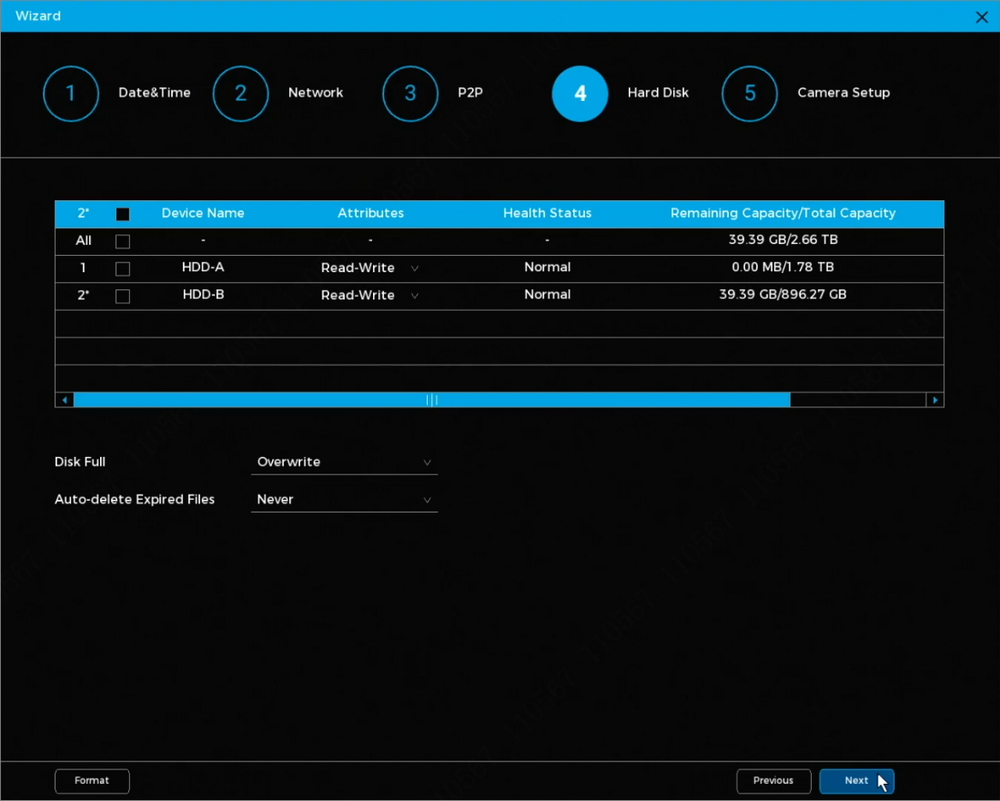Click the step 4 Hard Disk circle icon
Screen dimensions: 1000x801
(x=580, y=94)
